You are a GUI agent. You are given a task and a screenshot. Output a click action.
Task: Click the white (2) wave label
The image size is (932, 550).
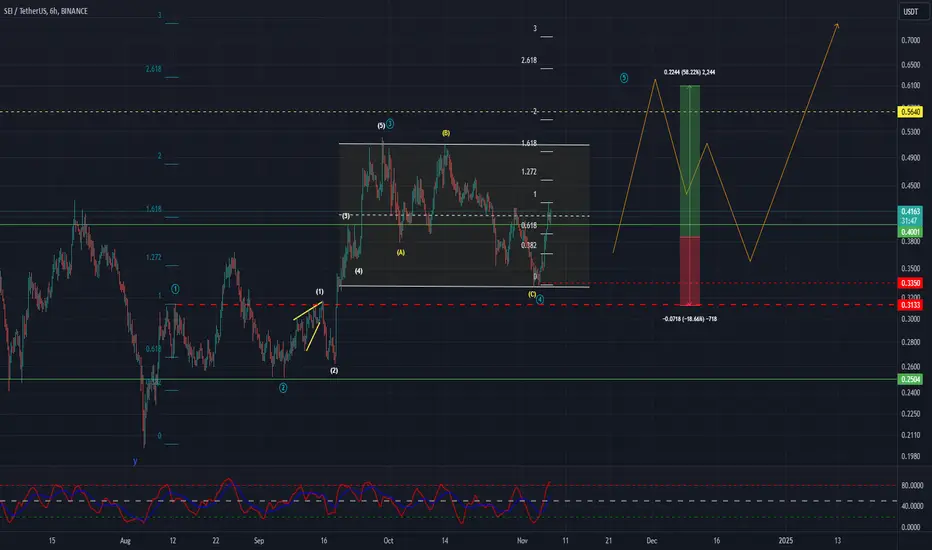point(334,370)
